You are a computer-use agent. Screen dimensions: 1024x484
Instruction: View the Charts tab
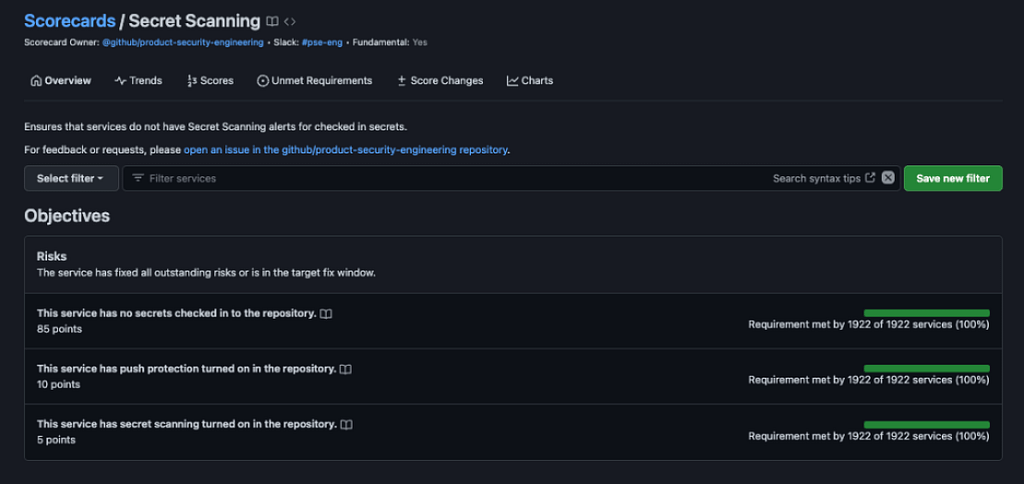[x=530, y=80]
